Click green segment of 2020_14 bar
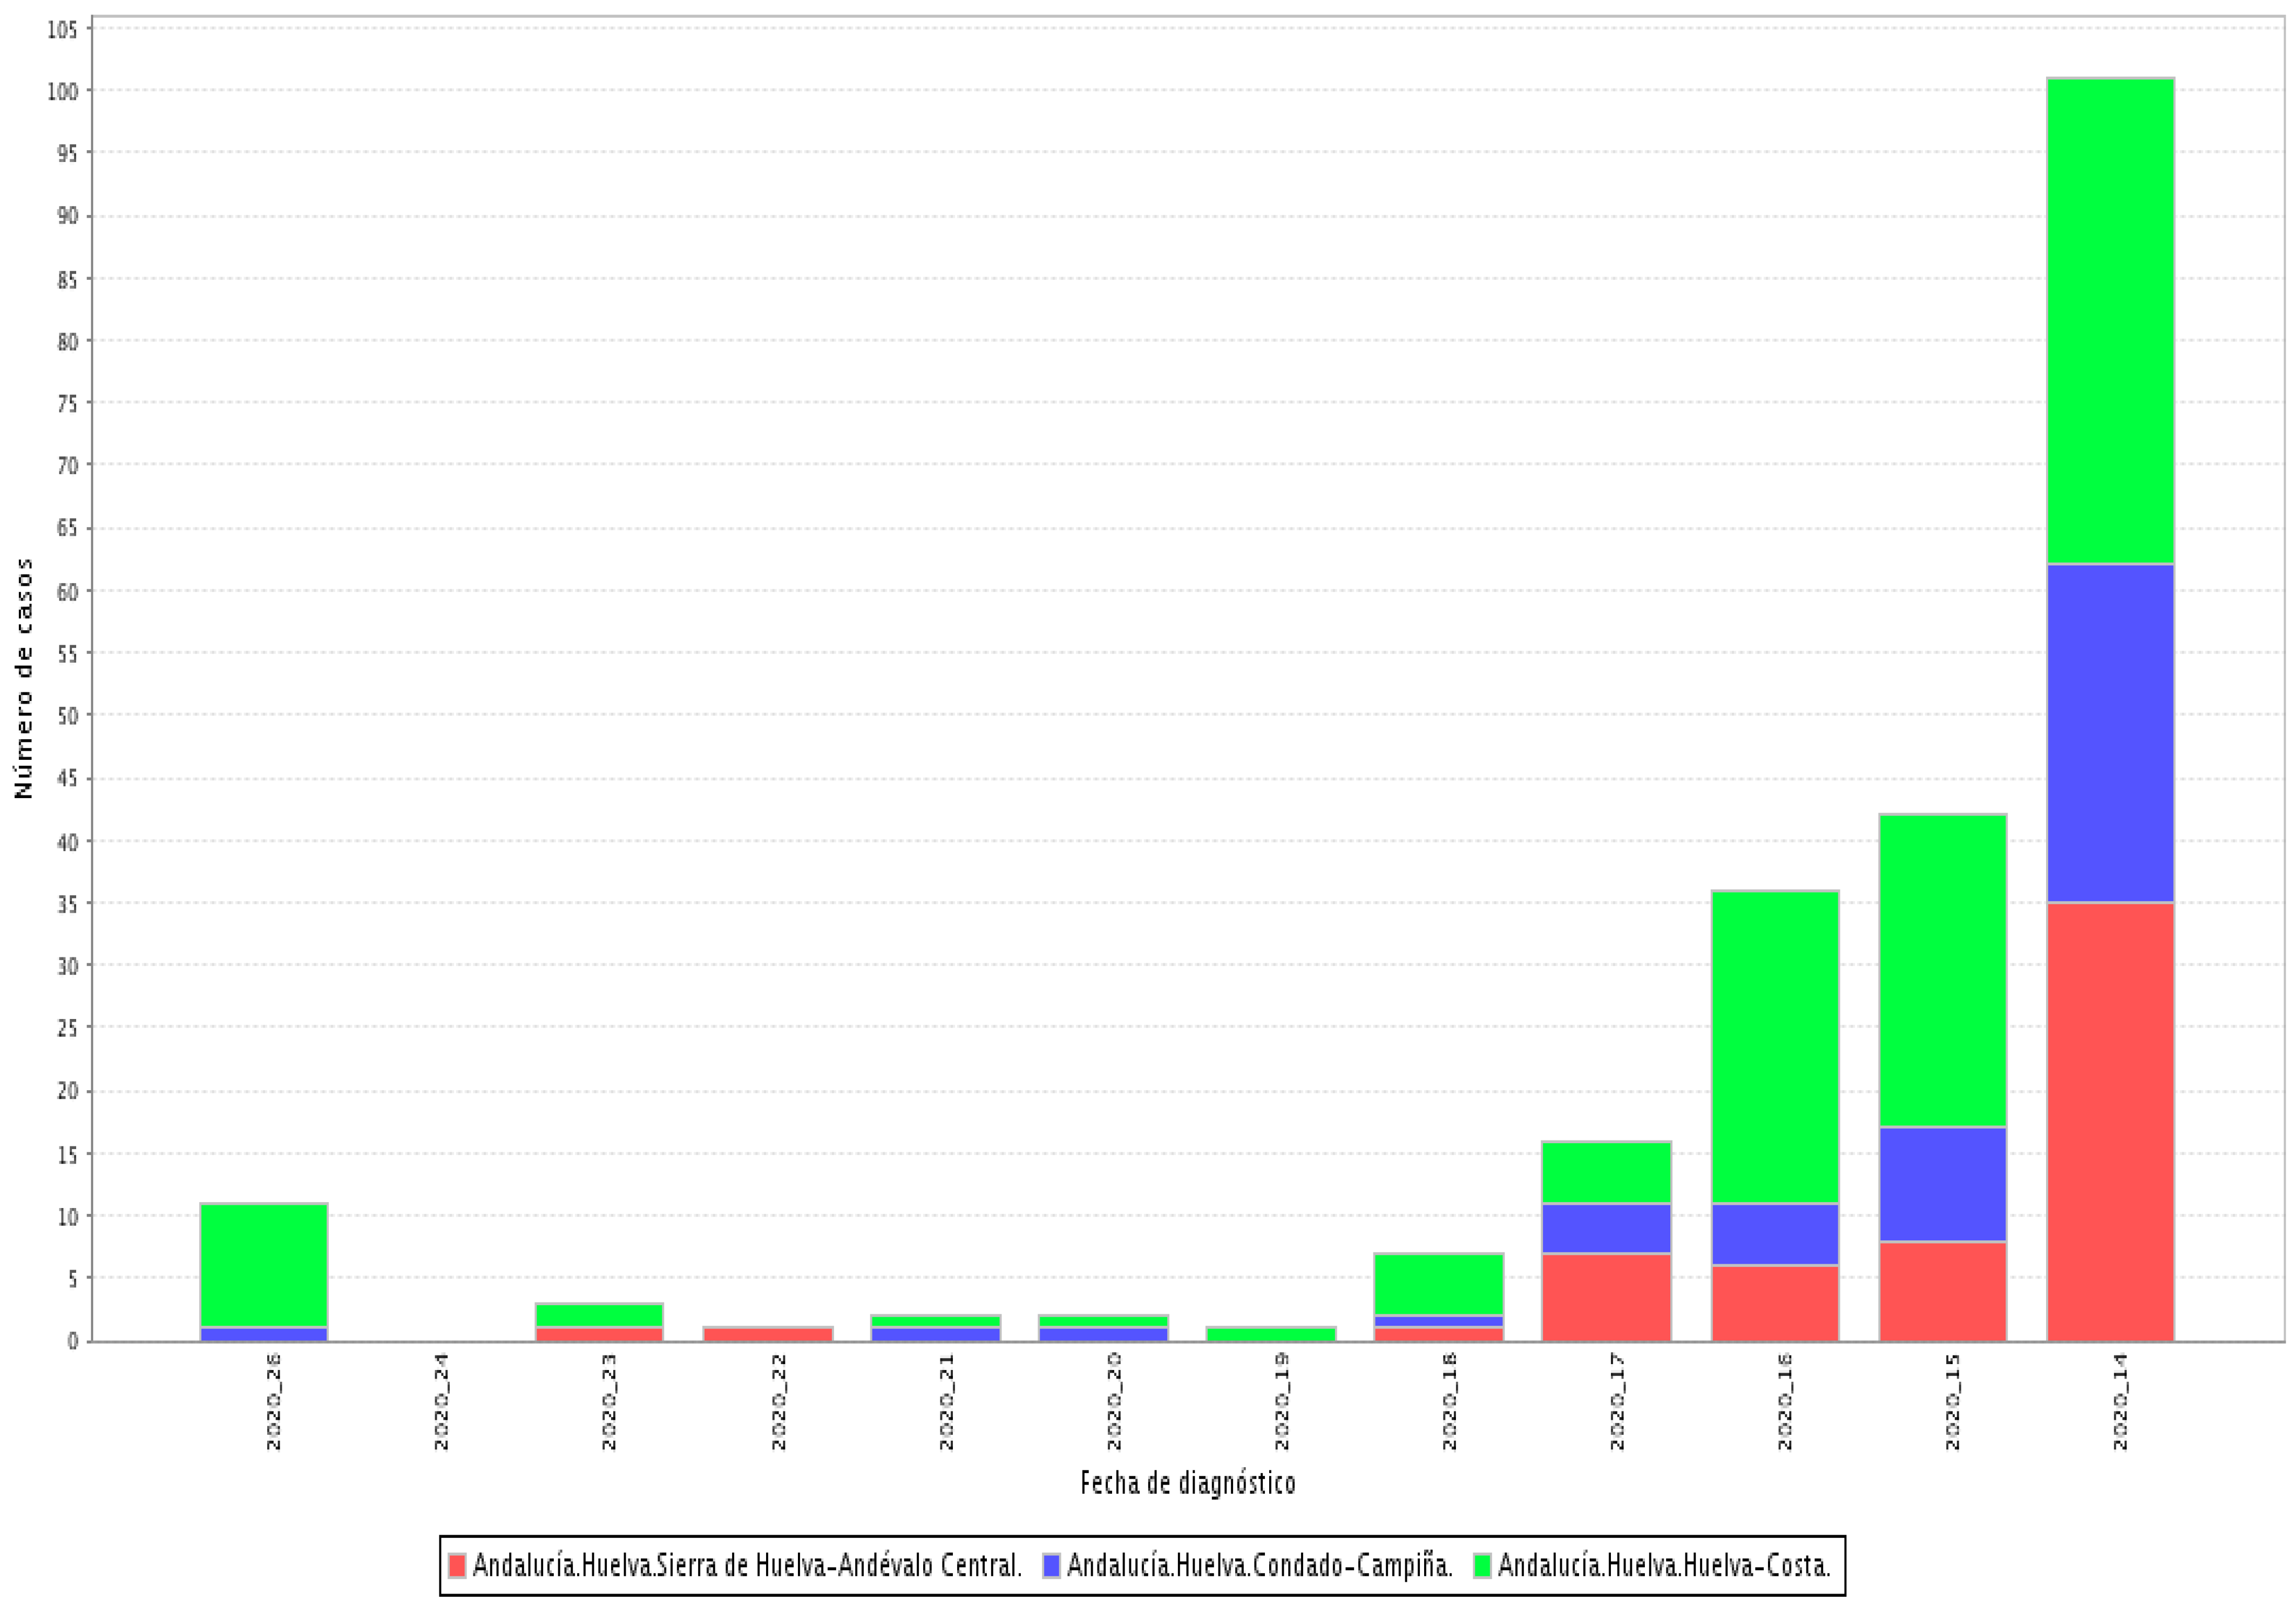This screenshot has width=2296, height=1606. (x=2111, y=320)
